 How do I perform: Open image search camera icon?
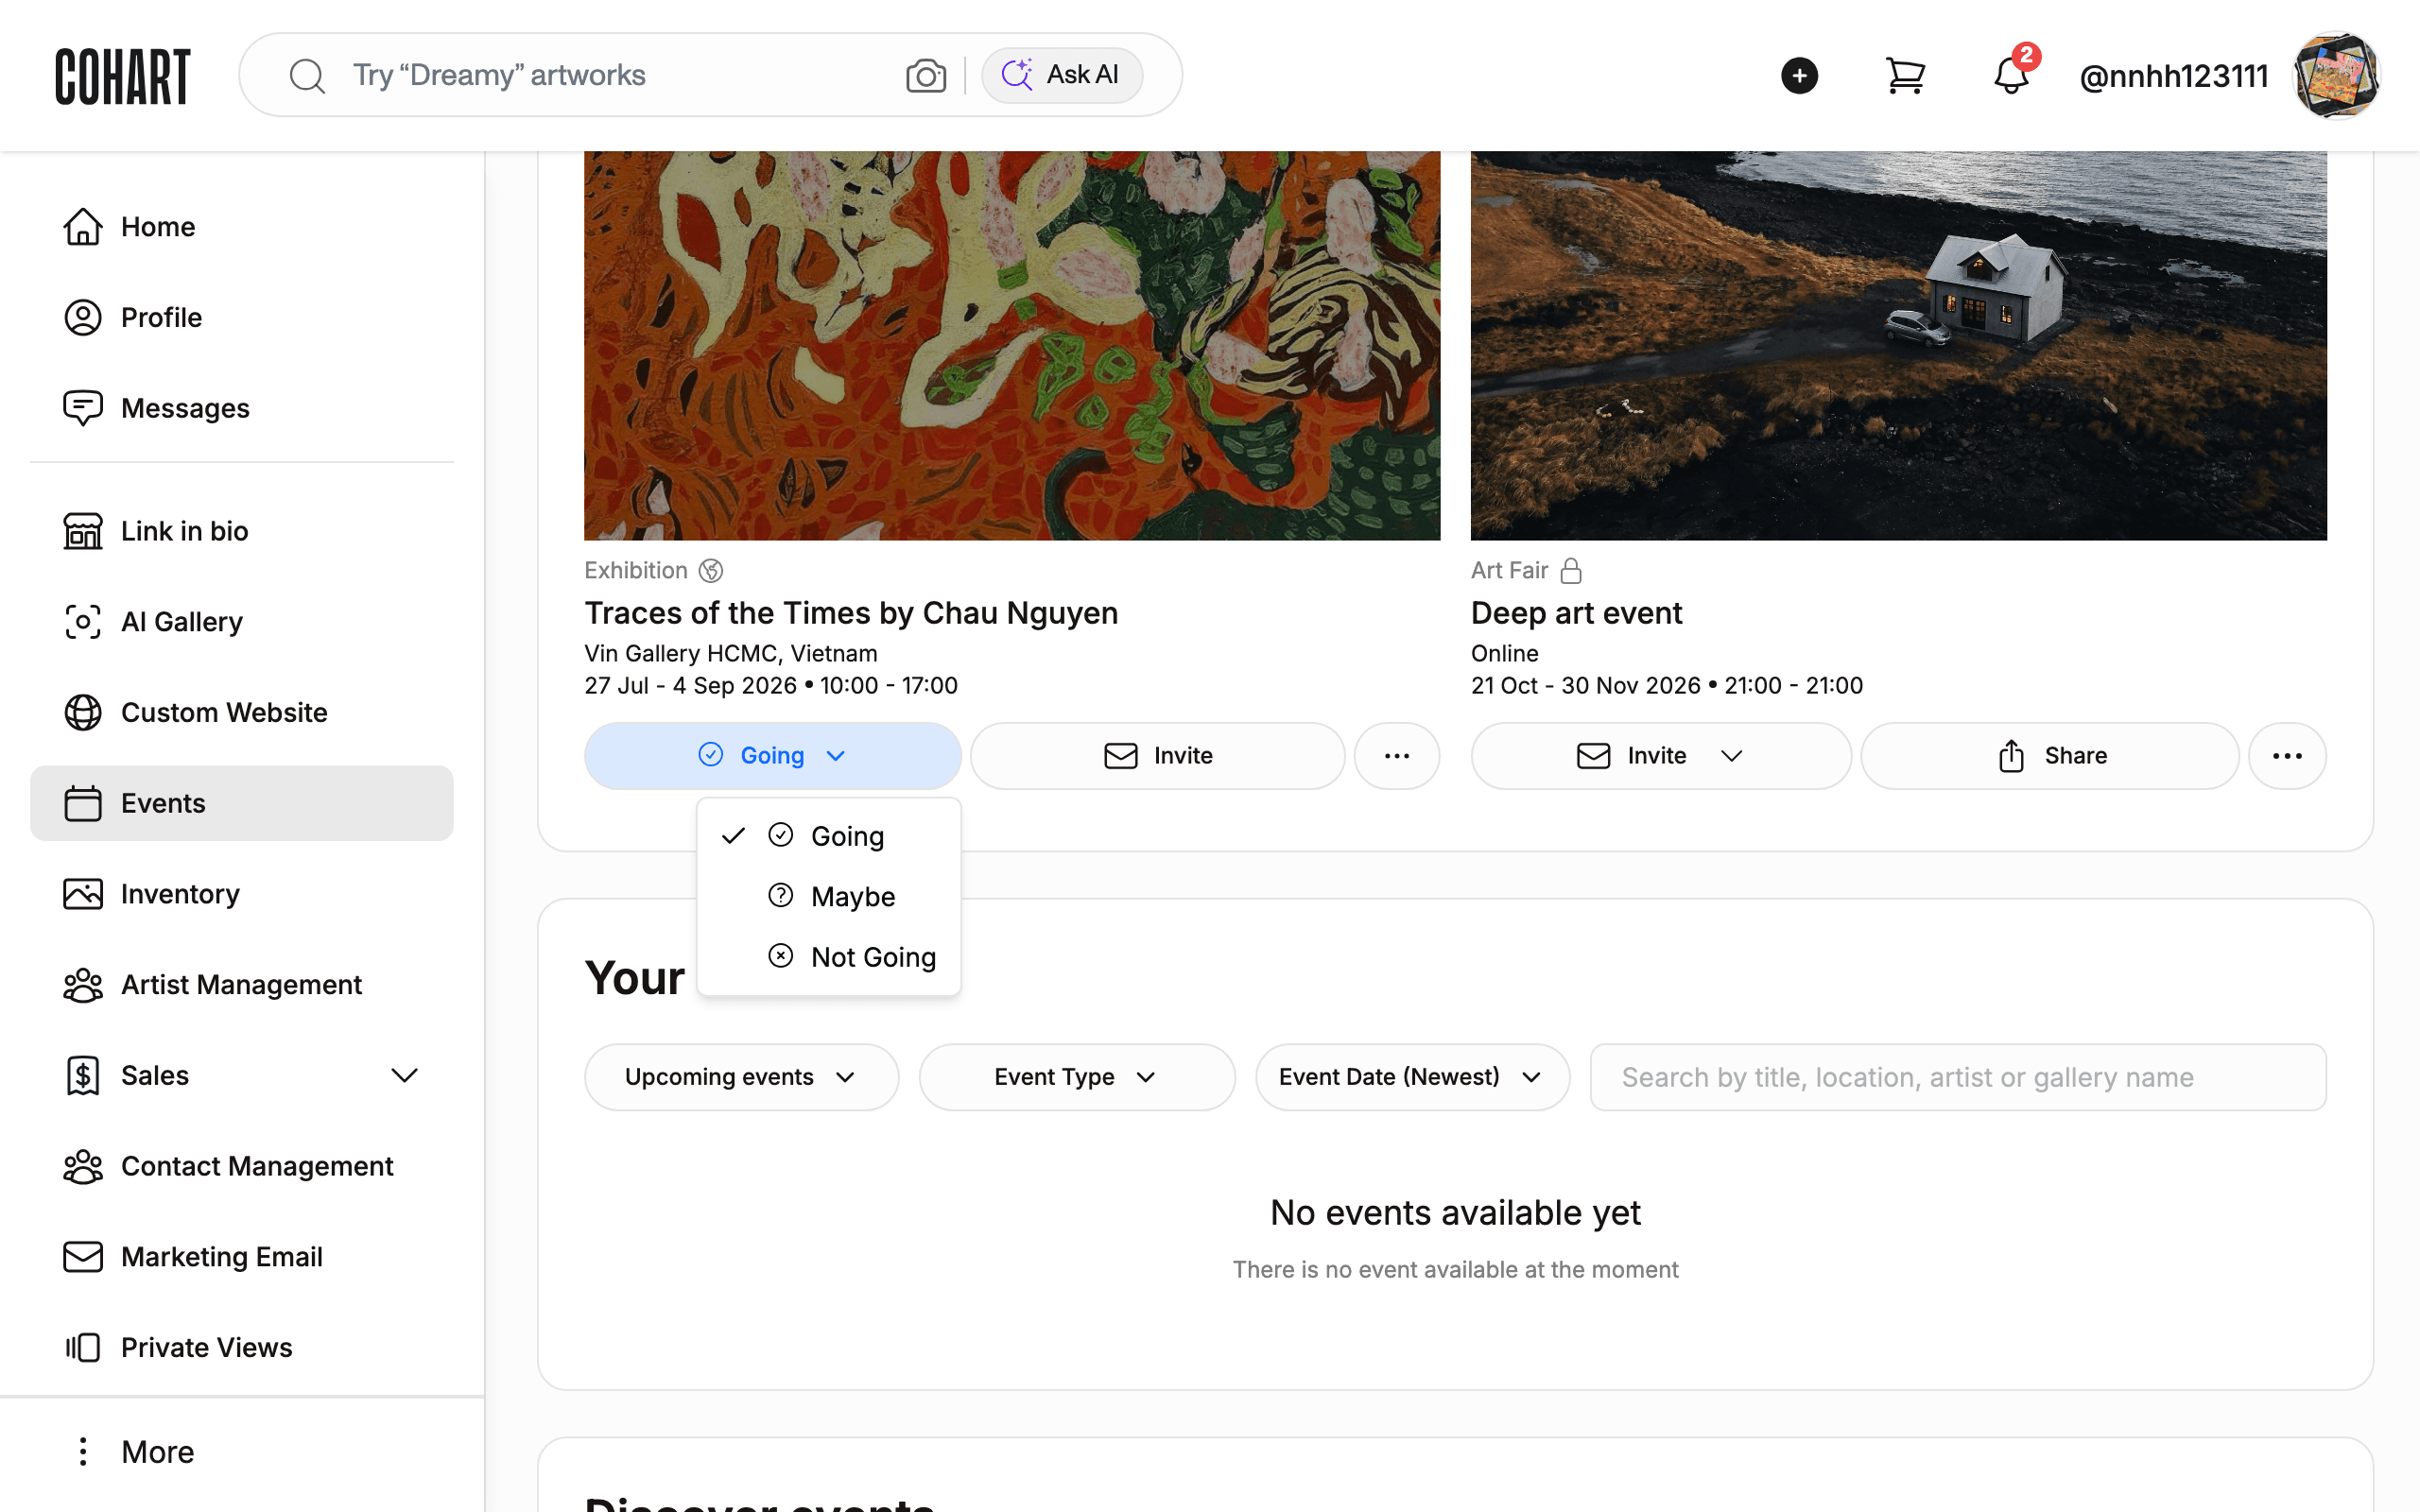point(926,76)
